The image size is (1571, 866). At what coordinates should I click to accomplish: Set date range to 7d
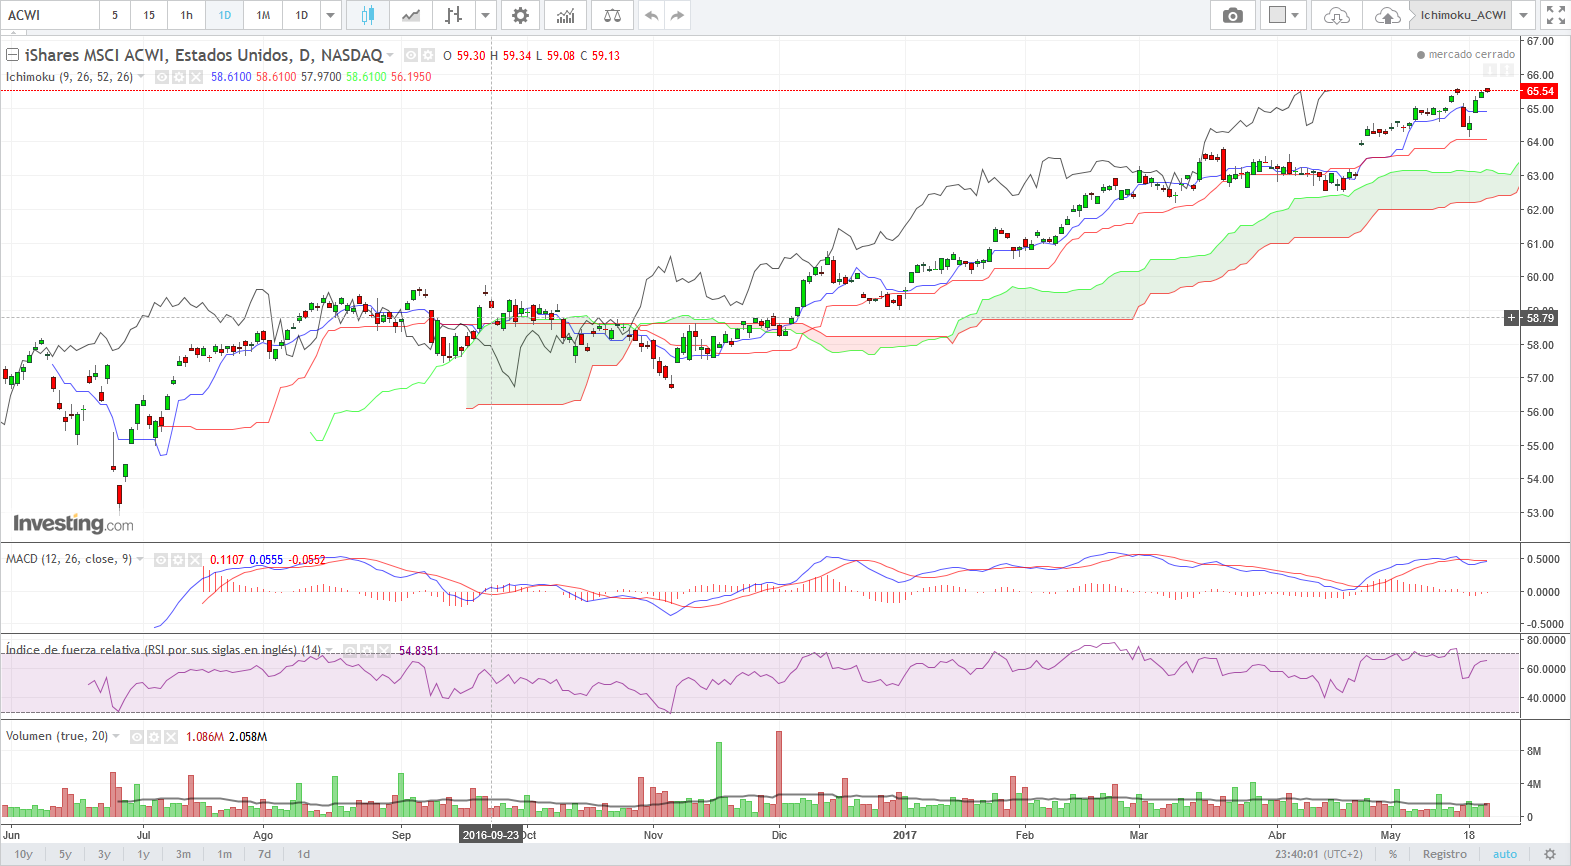[x=264, y=854]
